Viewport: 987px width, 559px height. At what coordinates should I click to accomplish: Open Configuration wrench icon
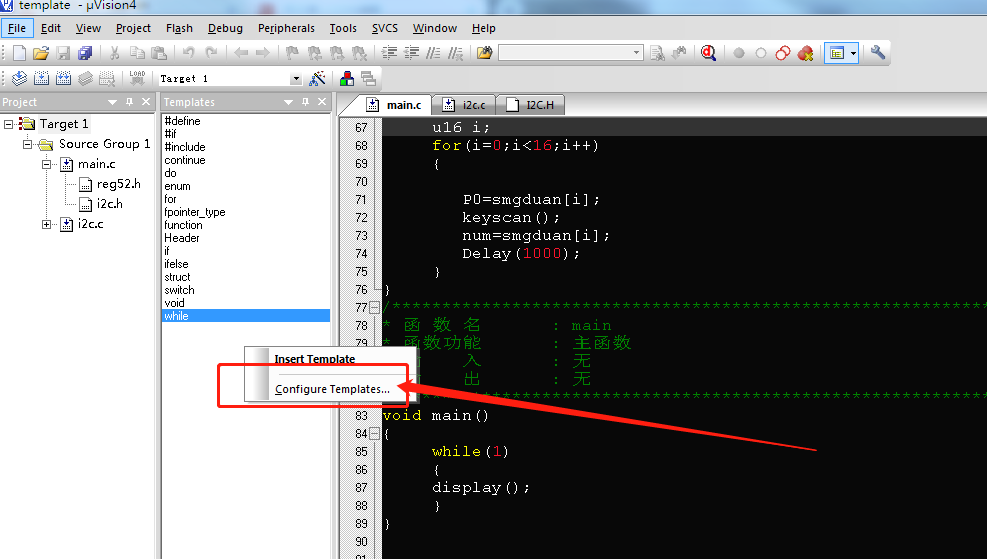pyautogui.click(x=877, y=53)
